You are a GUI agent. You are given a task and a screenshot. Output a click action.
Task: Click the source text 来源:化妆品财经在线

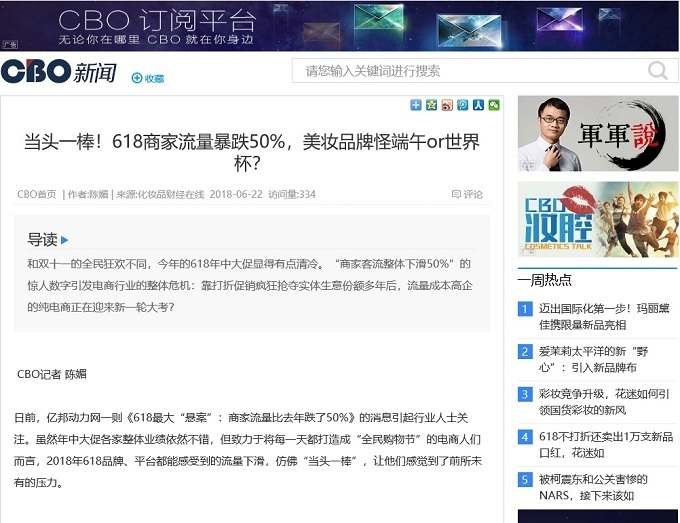pos(160,194)
